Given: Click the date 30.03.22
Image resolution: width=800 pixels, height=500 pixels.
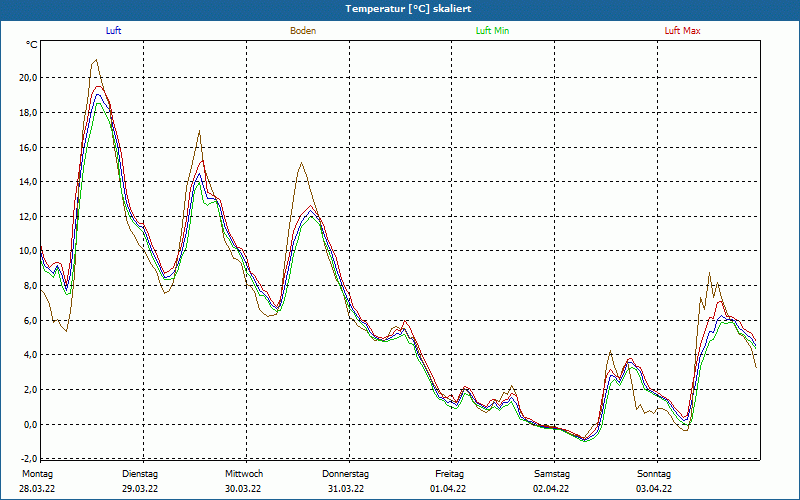Looking at the screenshot, I should [x=243, y=489].
